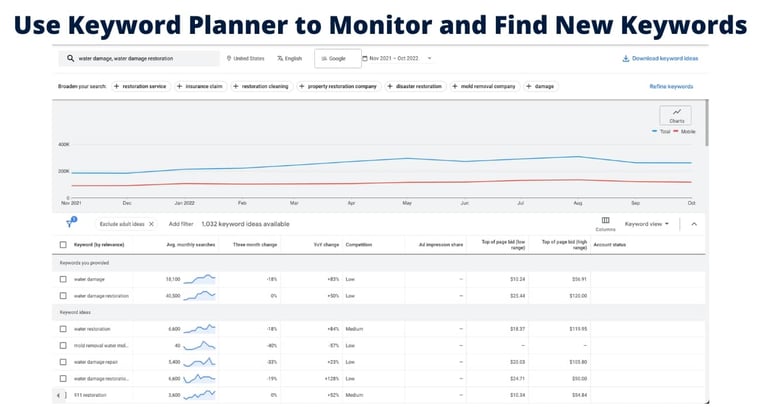Remove the Exclude adult ideas filter
The height and width of the screenshot is (409, 761).
click(151, 224)
